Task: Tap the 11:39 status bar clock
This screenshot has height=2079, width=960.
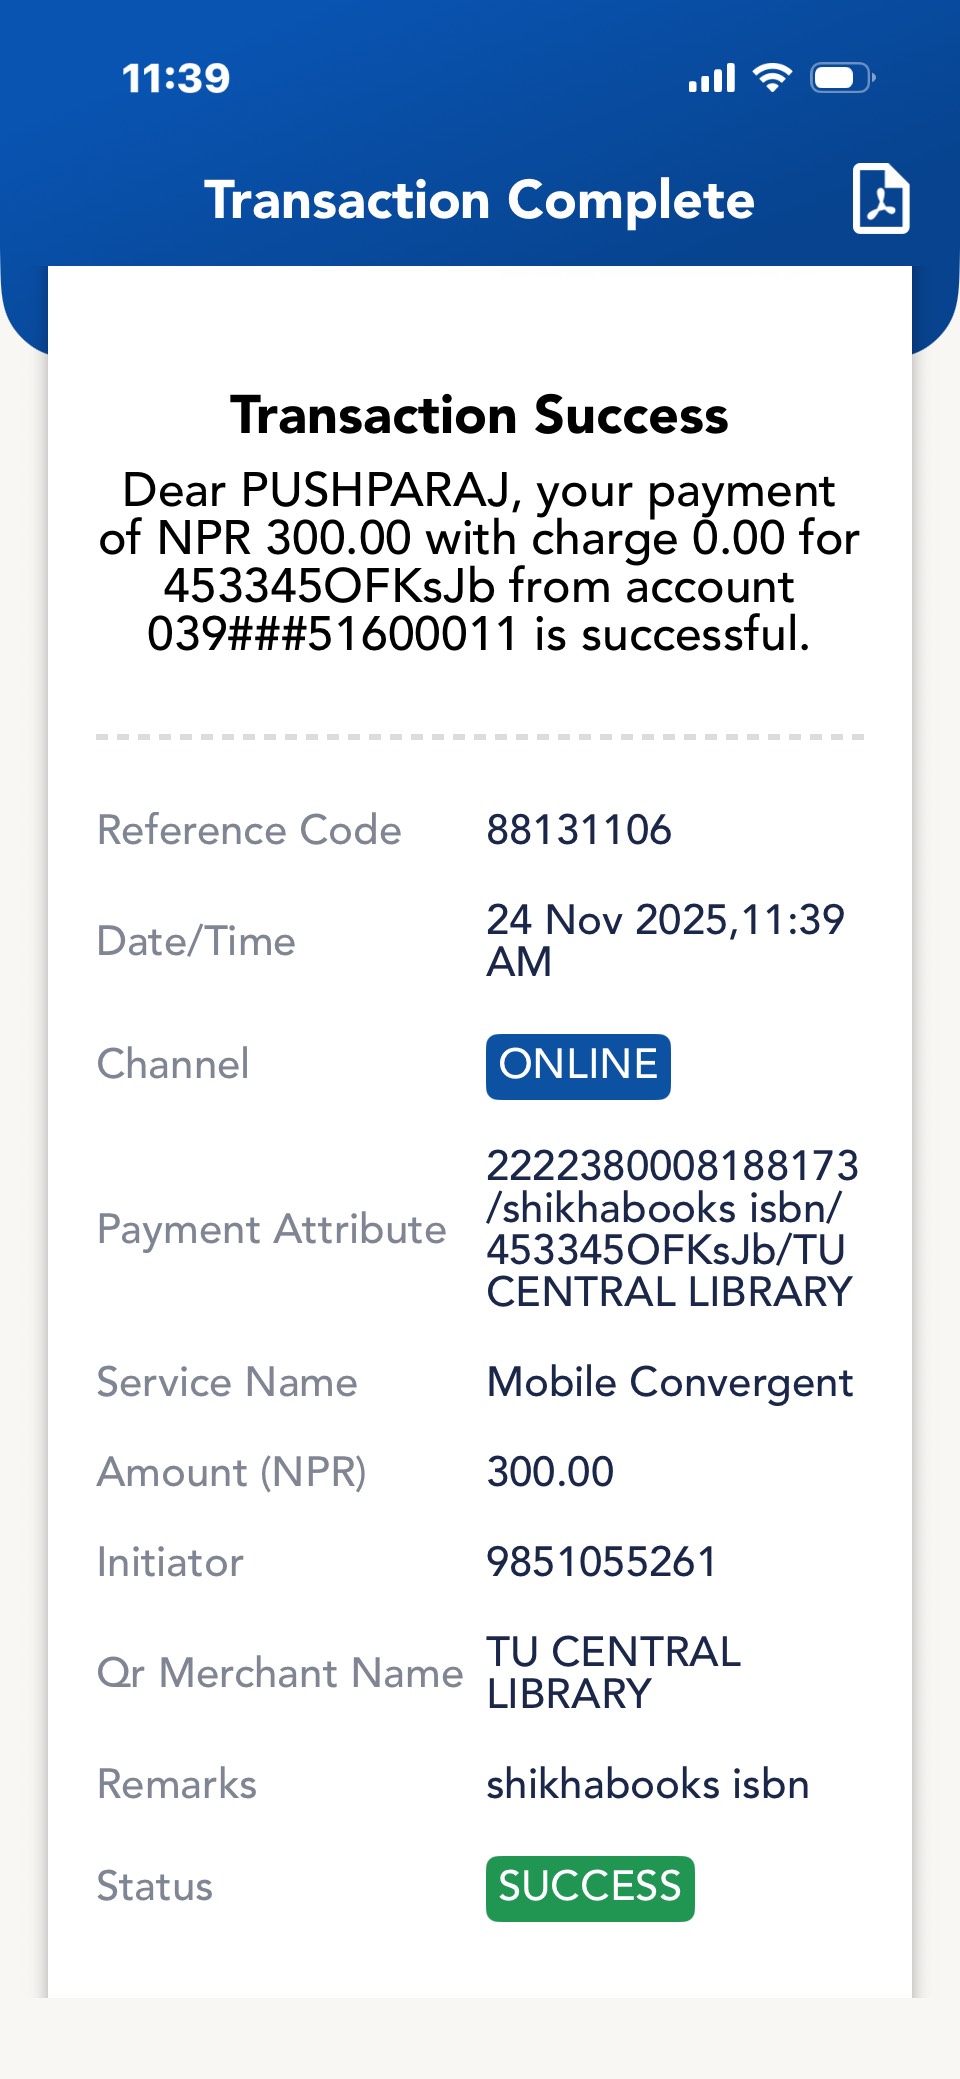Action: 176,78
